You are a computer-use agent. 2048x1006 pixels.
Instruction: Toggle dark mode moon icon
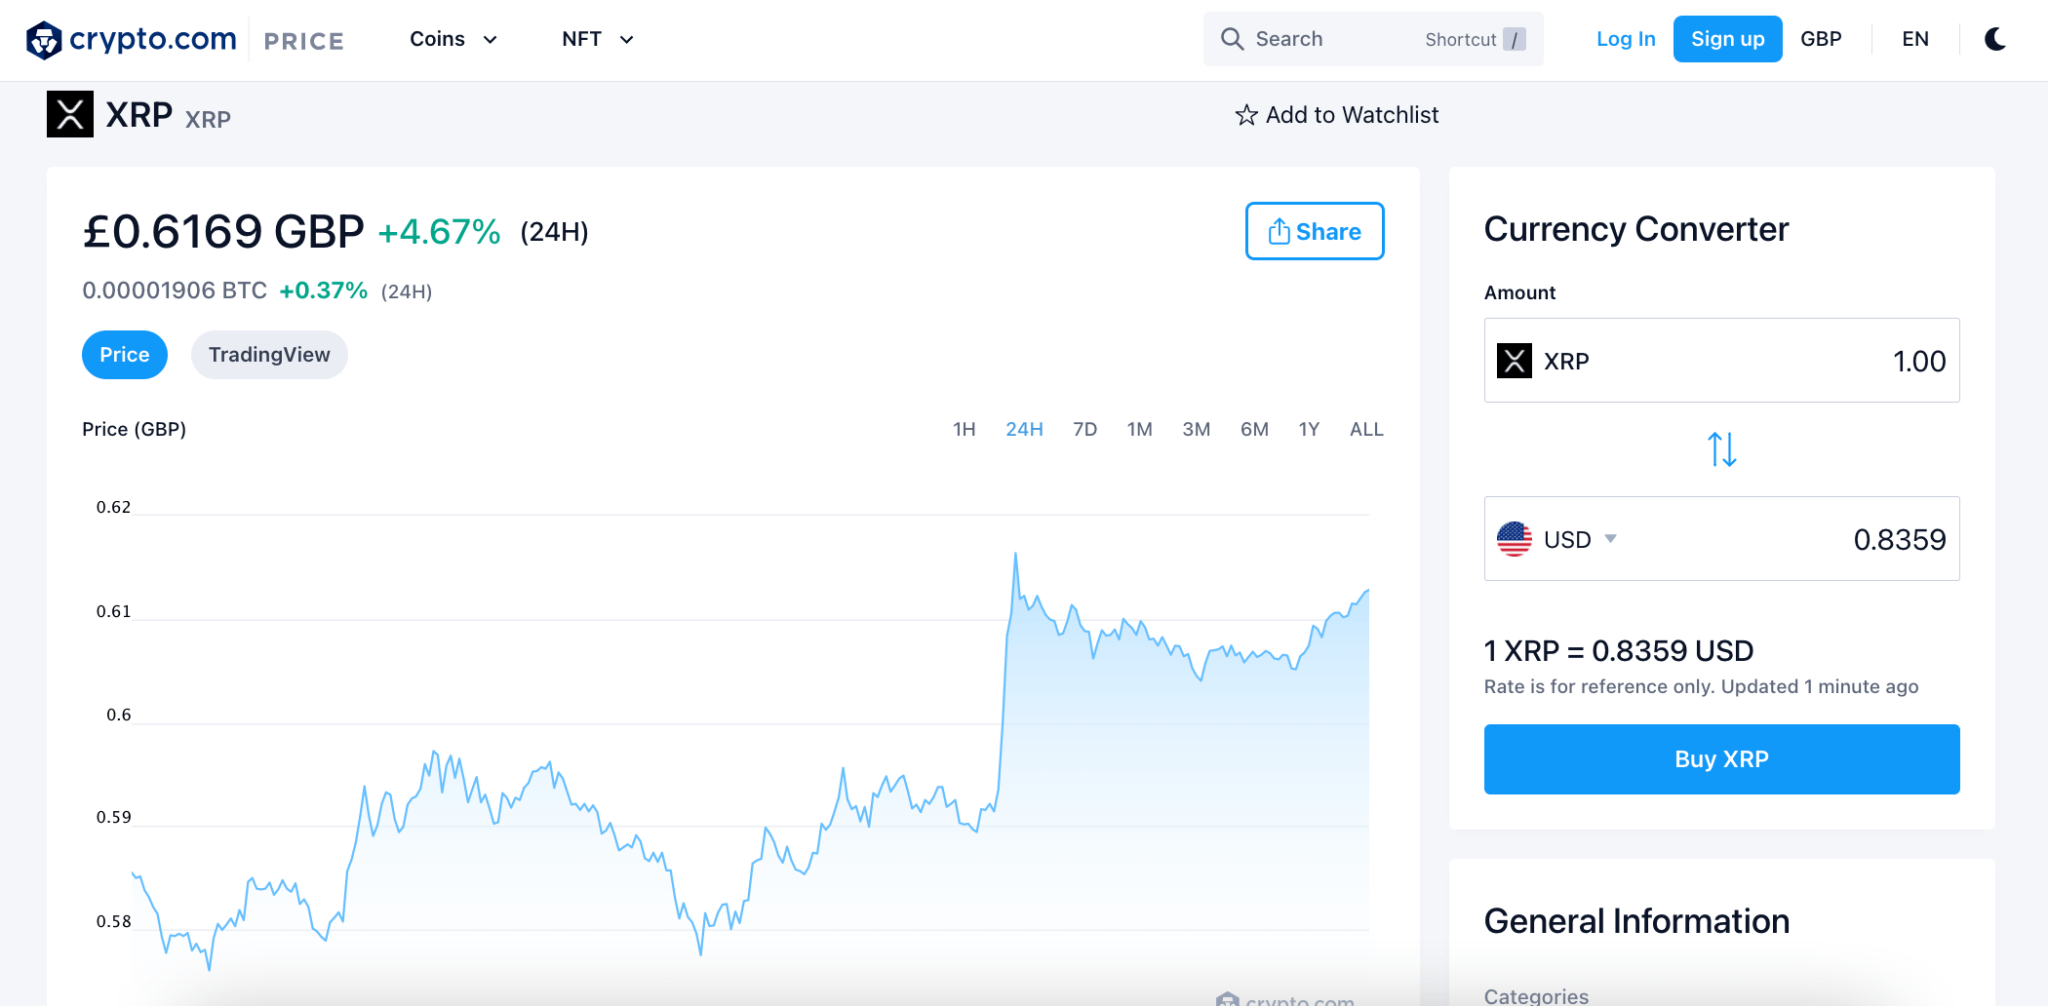point(1995,39)
